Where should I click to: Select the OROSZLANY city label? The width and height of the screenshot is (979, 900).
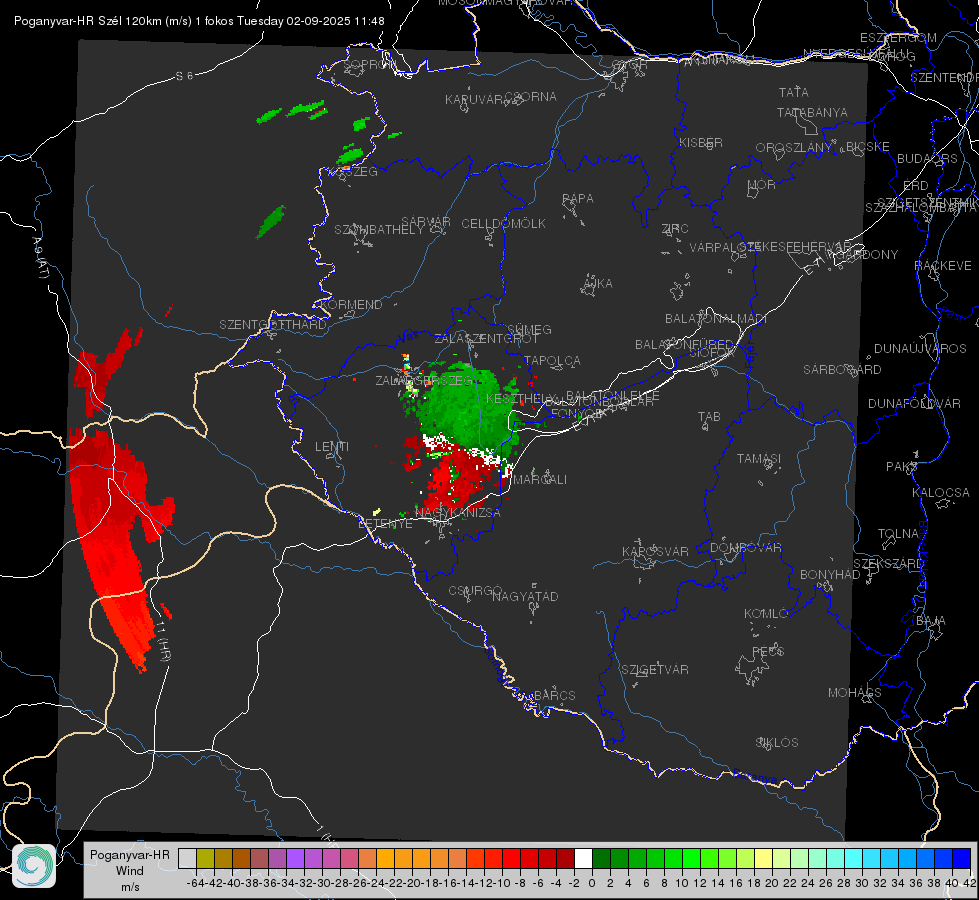click(x=794, y=148)
